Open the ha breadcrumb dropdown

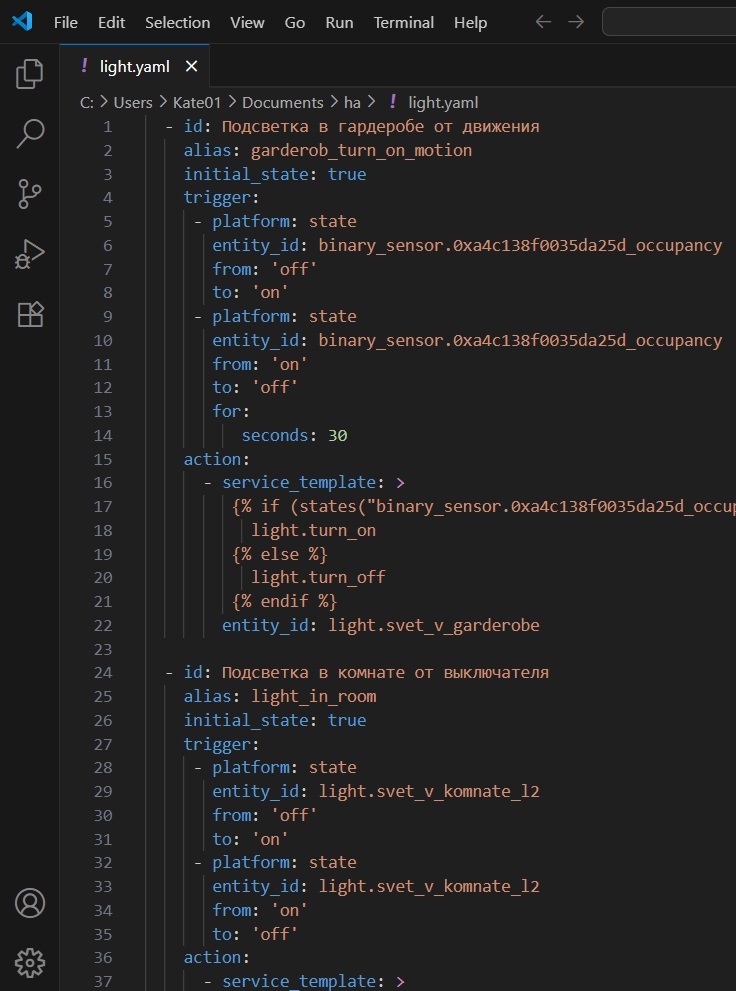[x=352, y=102]
